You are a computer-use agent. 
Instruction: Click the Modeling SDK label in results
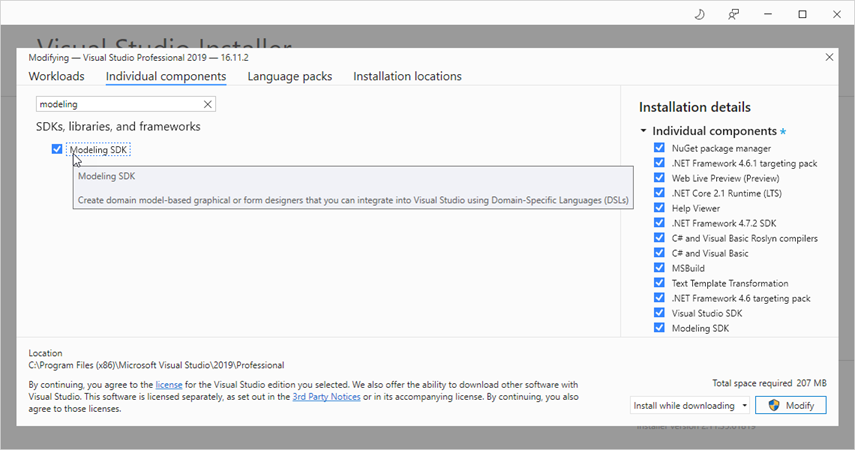click(x=98, y=149)
